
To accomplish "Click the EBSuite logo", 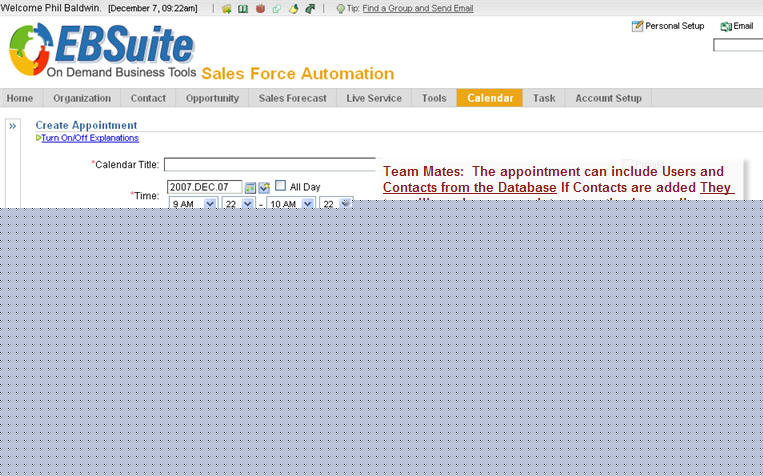I will click(x=102, y=50).
